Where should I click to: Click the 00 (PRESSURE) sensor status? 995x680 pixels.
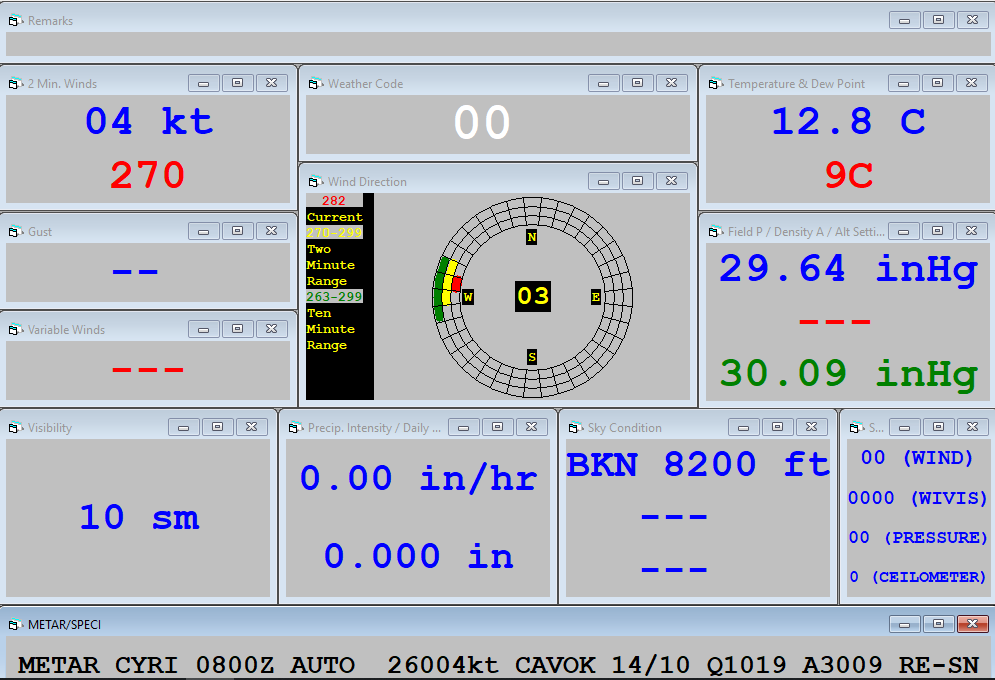[918, 537]
